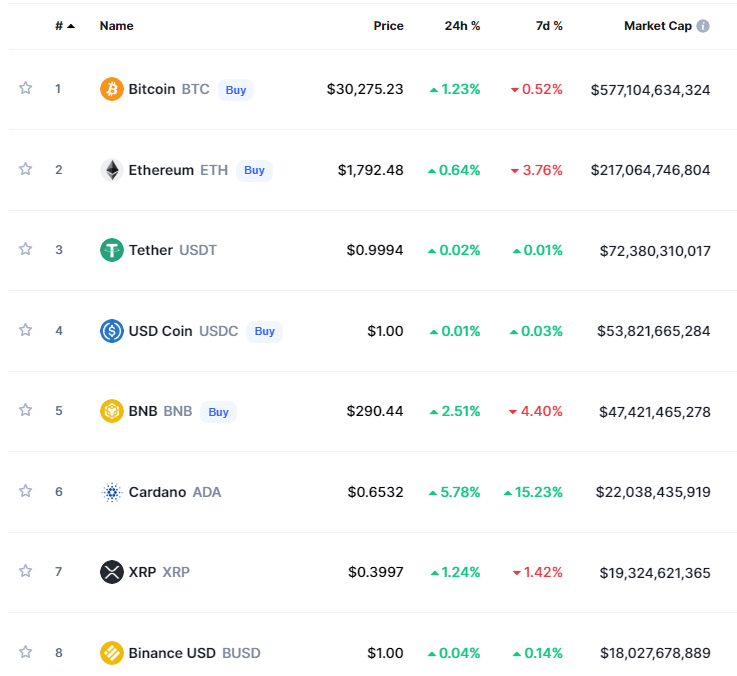Screen dimensions: 737x676
Task: Click Cardano 24h change 5.78%
Action: [455, 492]
